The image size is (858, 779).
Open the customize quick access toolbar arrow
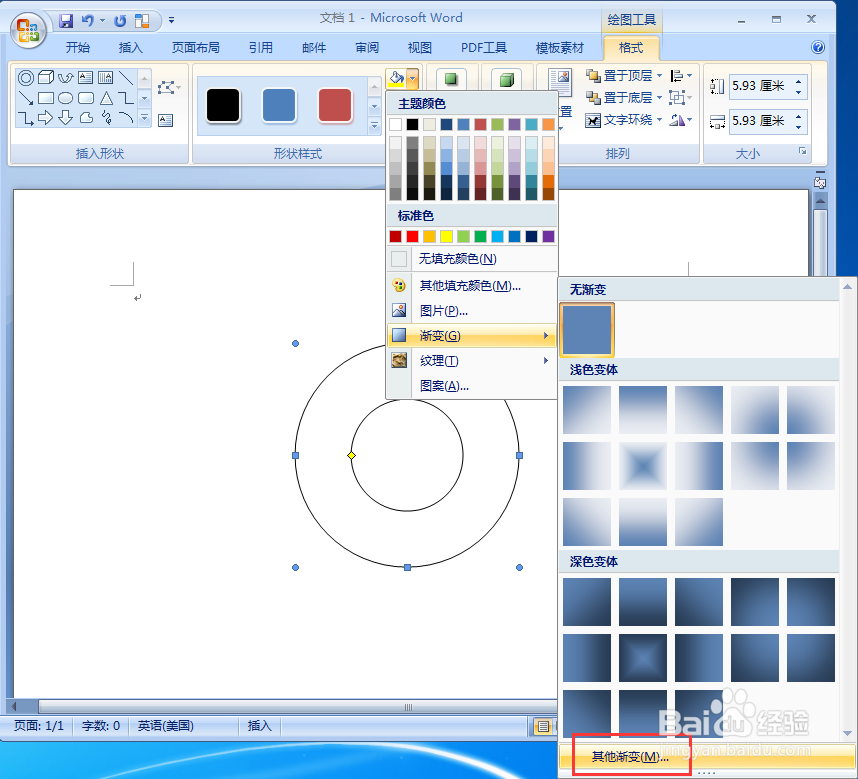coord(171,20)
